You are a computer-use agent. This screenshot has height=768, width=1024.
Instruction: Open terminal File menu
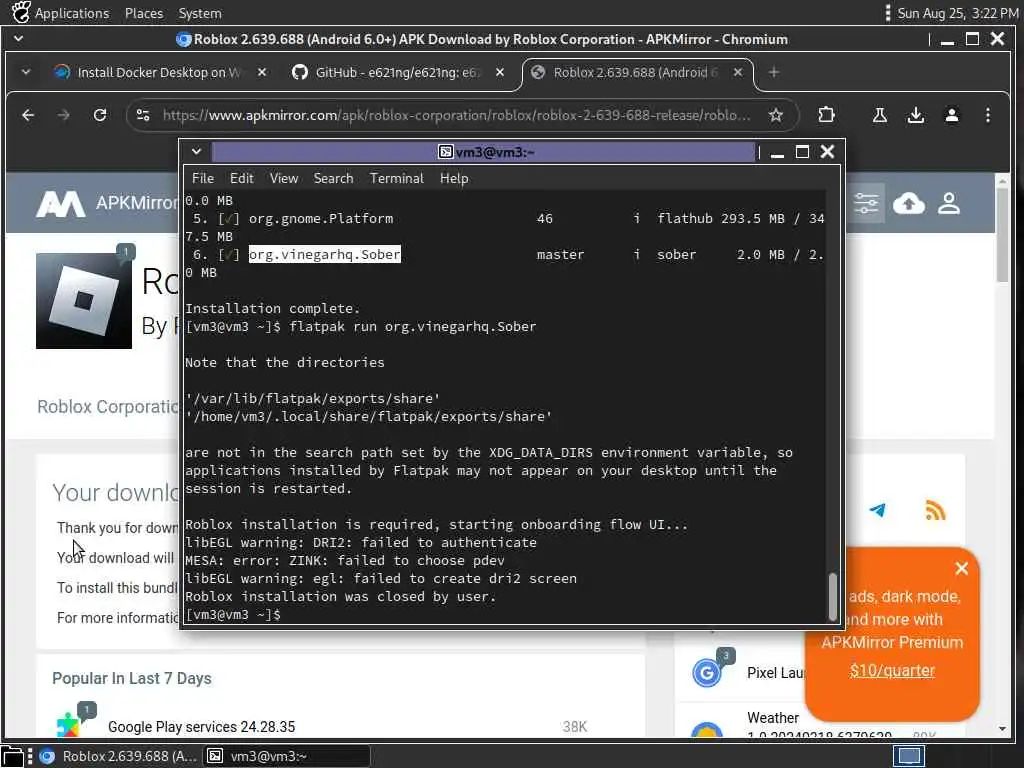(x=202, y=178)
